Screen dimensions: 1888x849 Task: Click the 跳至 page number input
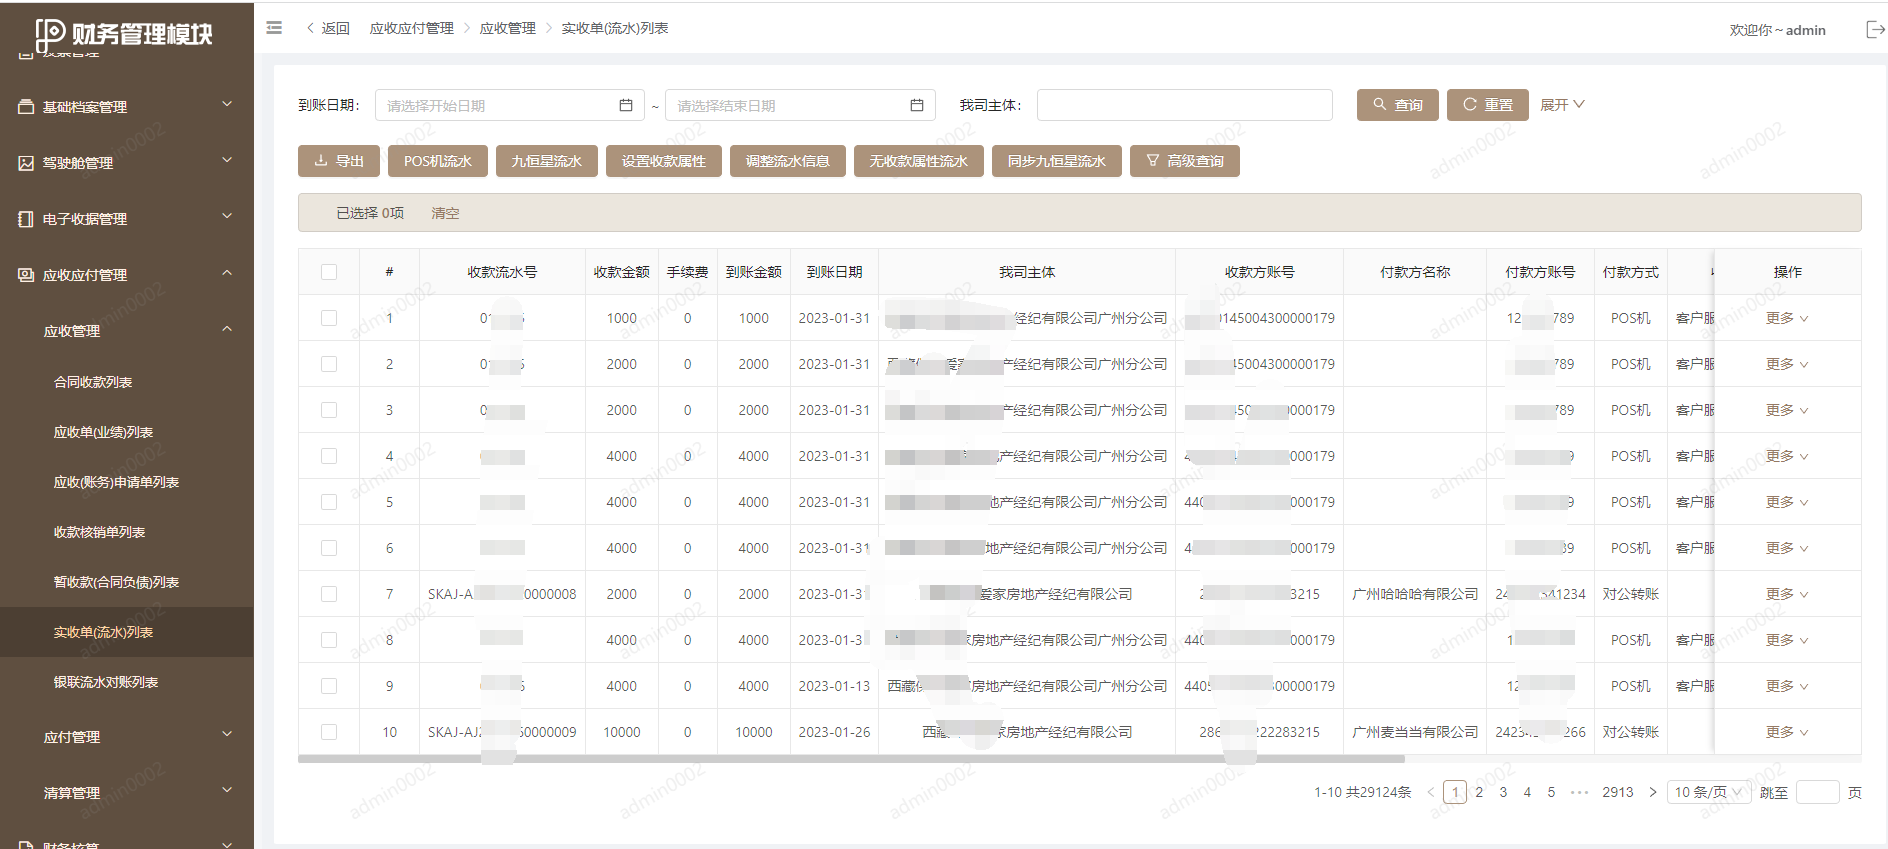[1818, 792]
